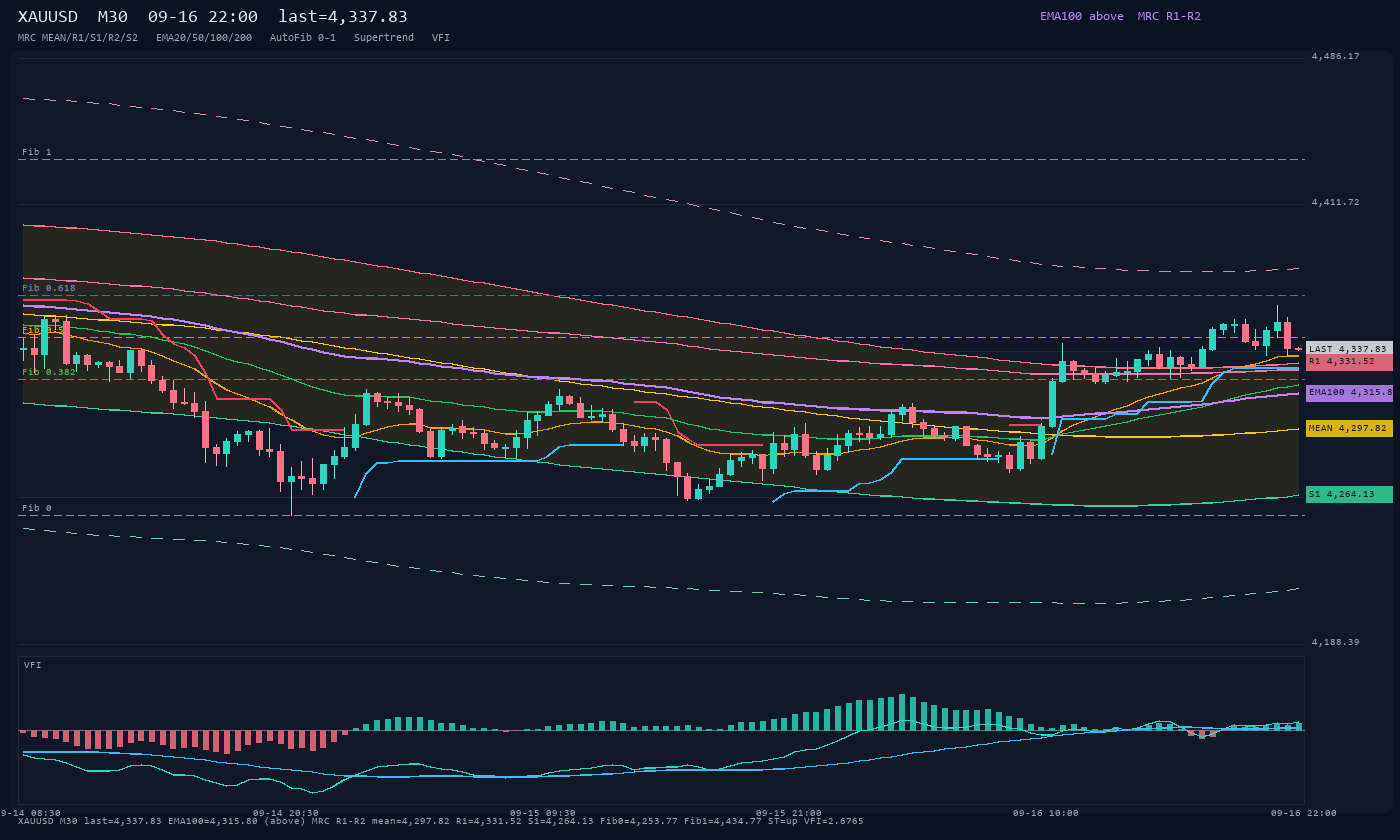Select the EMA100 4,315.8 price tag
Viewport: 1400px width, 840px height.
coord(1349,393)
